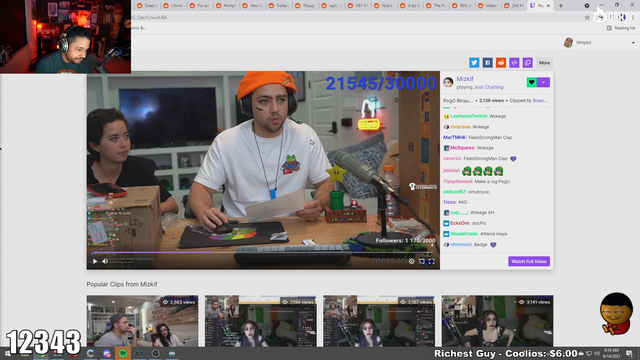This screenshot has height=360, width=640.
Task: Open Chrome three-dot menu
Action: pyautogui.click(x=633, y=18)
